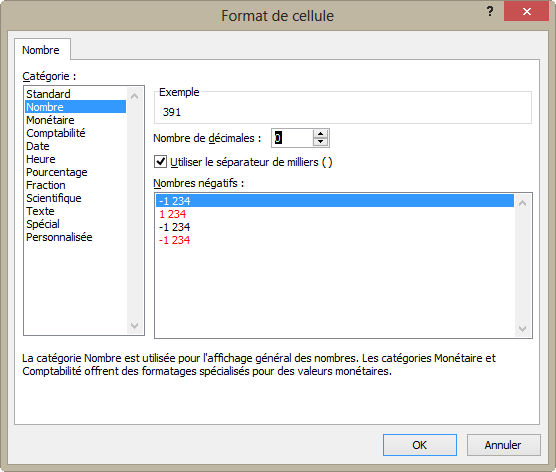Click negative numbers list scroll-up arrow

pyautogui.click(x=522, y=203)
